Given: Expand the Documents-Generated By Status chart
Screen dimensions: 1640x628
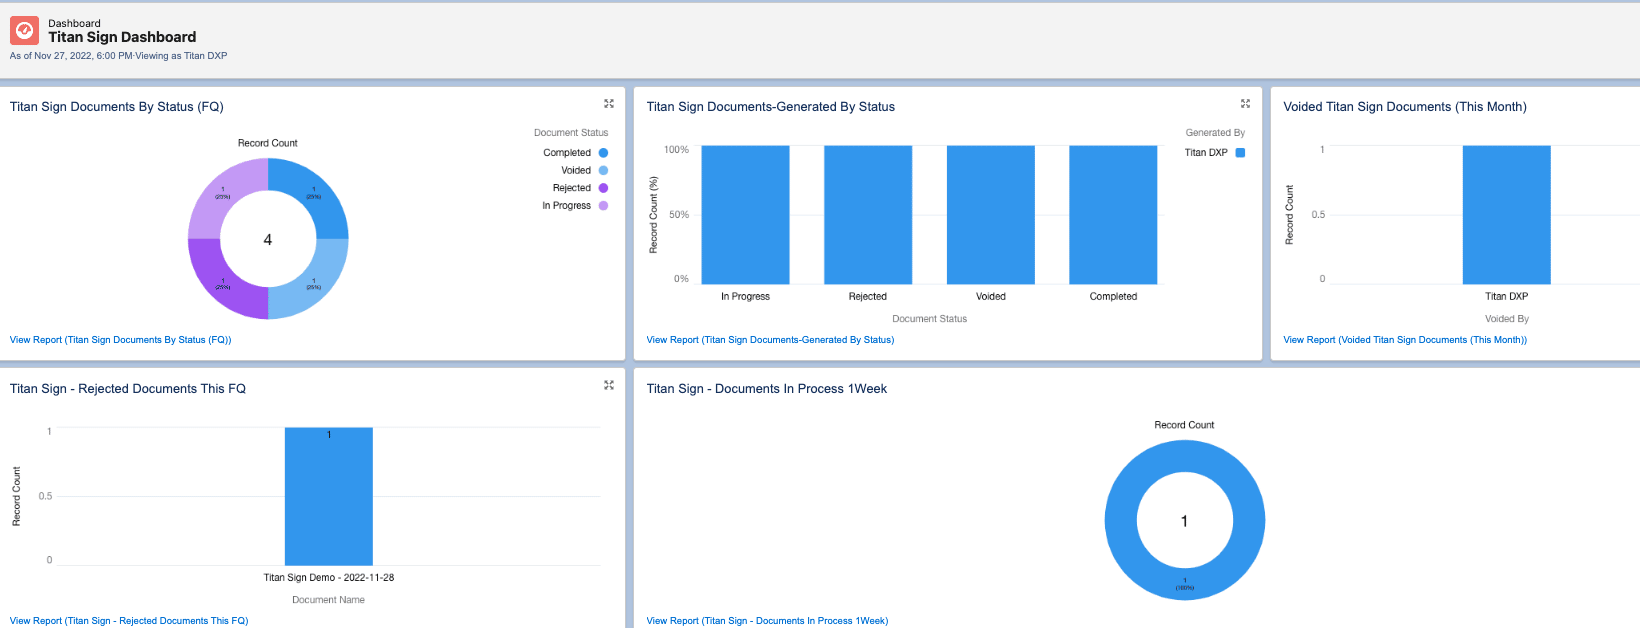Looking at the screenshot, I should (x=1245, y=104).
